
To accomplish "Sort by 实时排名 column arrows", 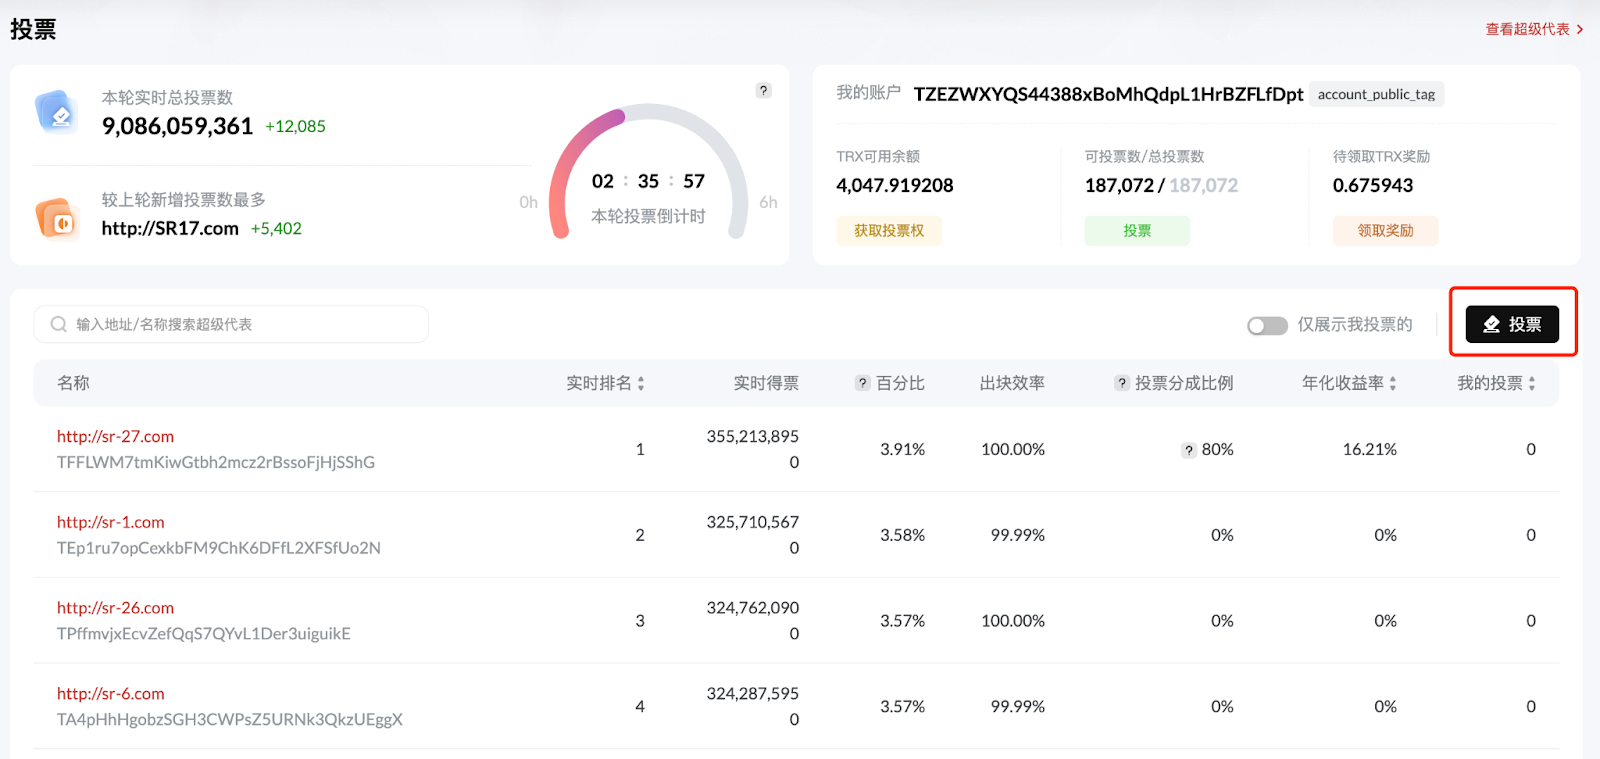I will point(641,383).
